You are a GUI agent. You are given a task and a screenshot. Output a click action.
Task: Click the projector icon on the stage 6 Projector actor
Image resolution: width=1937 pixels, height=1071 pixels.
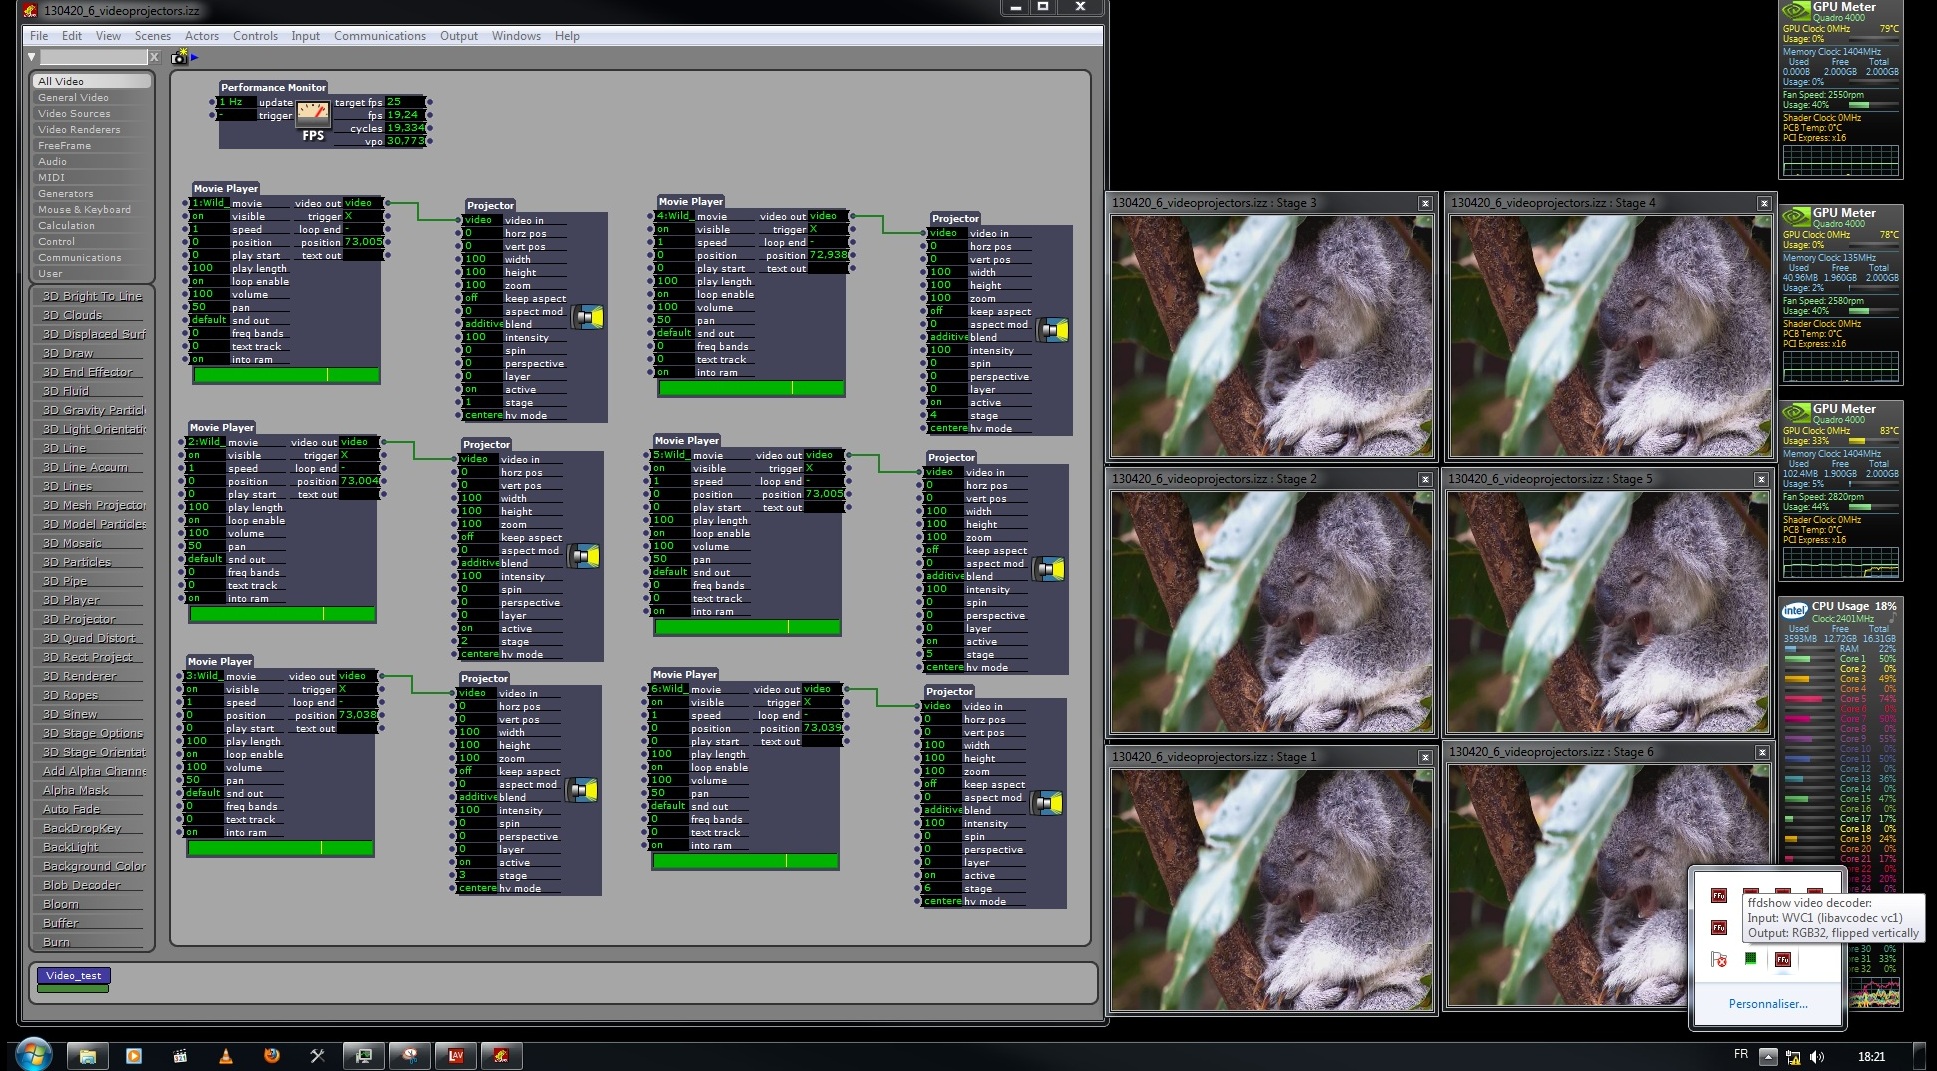(x=1047, y=803)
